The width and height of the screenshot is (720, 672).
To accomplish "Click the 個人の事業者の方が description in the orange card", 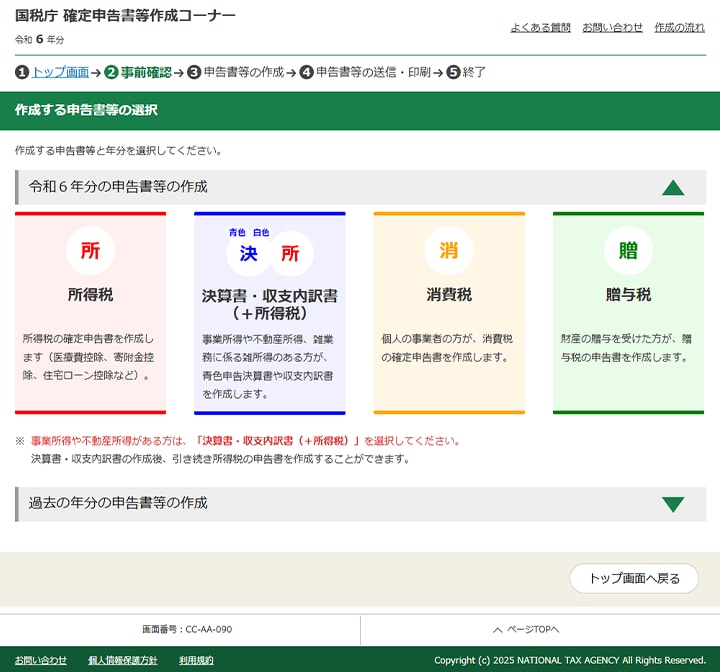I will [447, 348].
